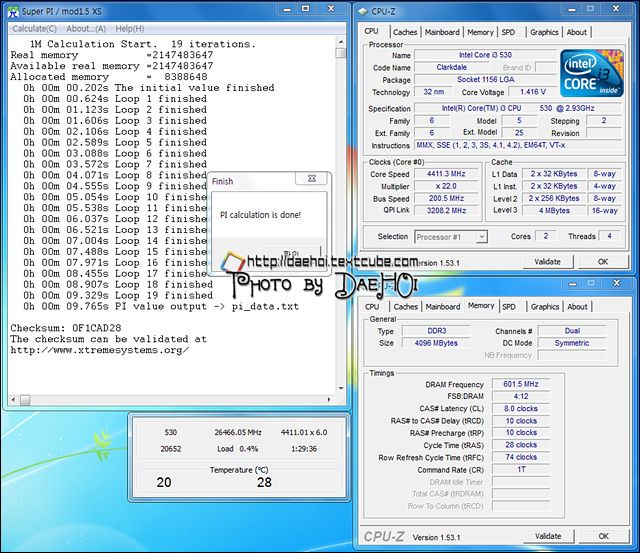Click the Checksum line 0F1CAD28
Image resolution: width=640 pixels, height=553 pixels.
coord(66,328)
